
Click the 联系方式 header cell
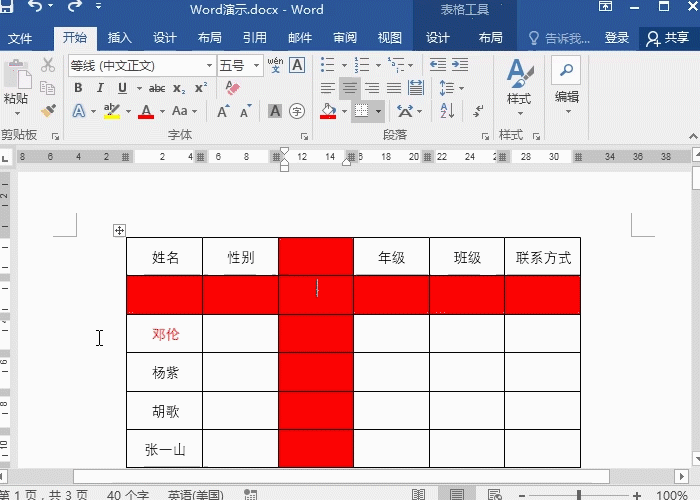543,257
